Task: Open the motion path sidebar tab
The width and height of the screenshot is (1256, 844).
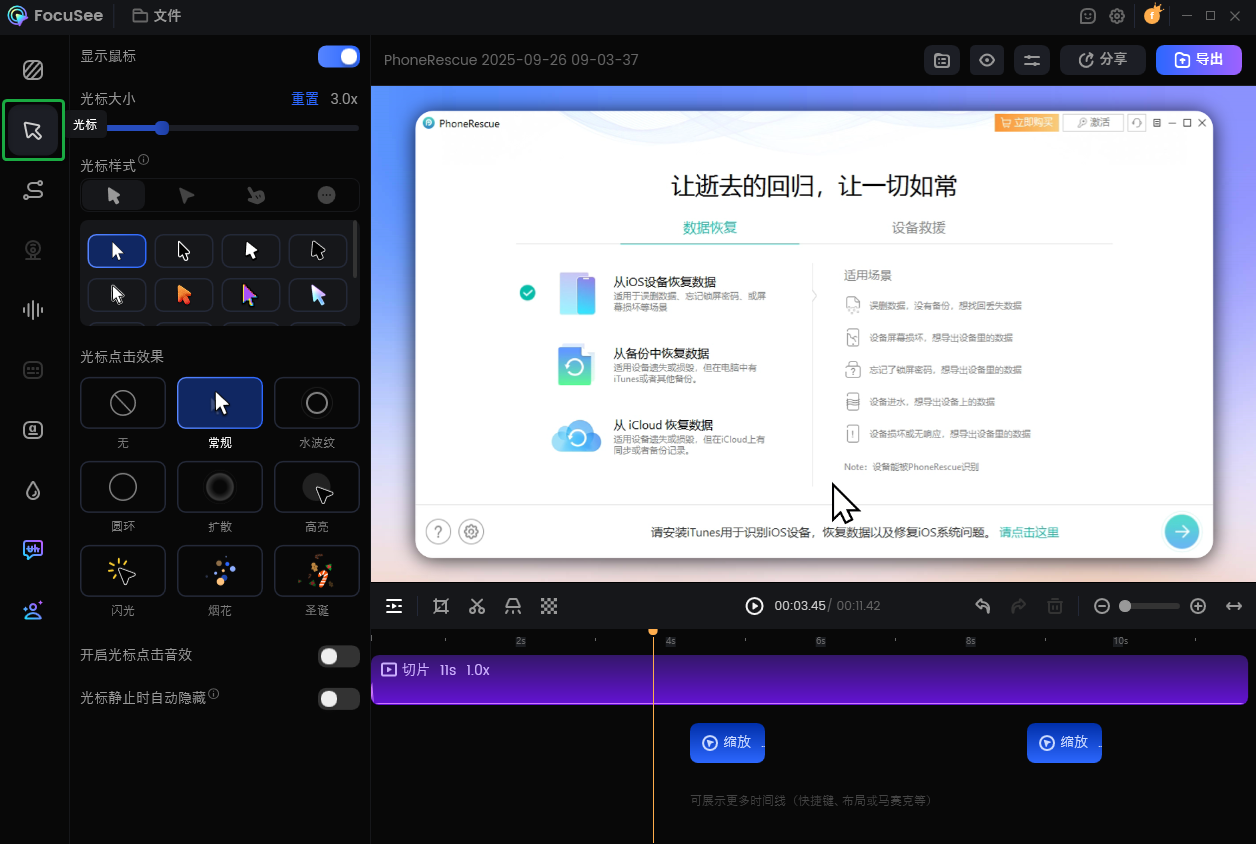Action: (33, 190)
